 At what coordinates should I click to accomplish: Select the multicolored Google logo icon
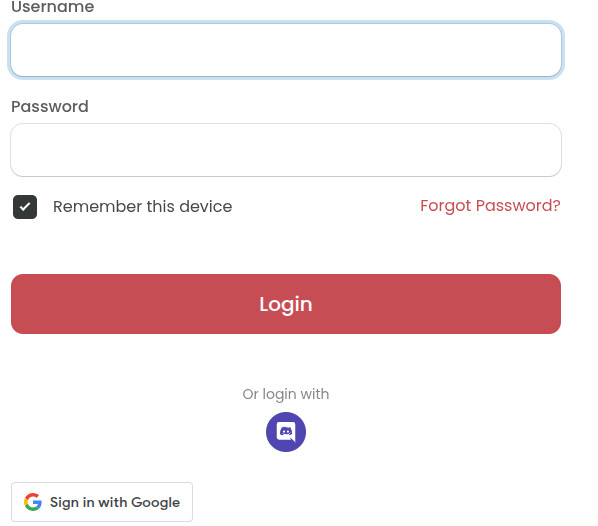(33, 502)
